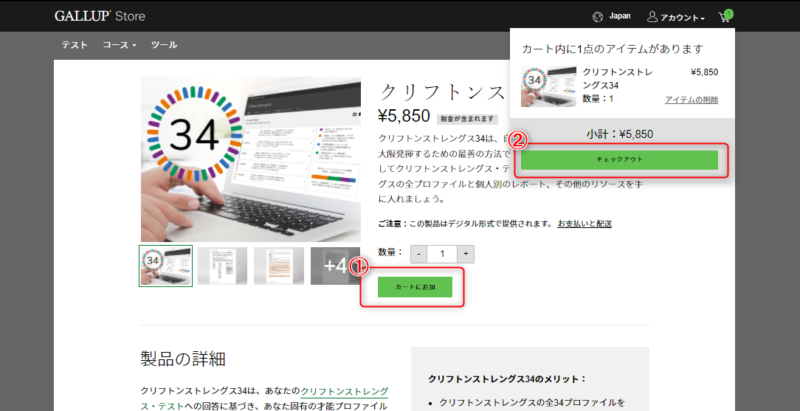
Task: Open the アカウント dropdown
Action: (x=676, y=17)
